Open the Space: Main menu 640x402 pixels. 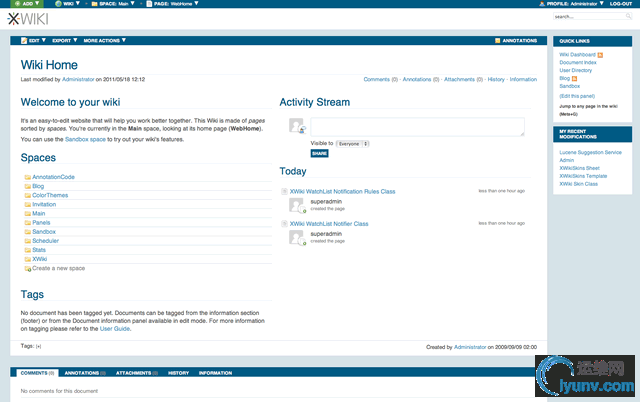(x=113, y=3)
